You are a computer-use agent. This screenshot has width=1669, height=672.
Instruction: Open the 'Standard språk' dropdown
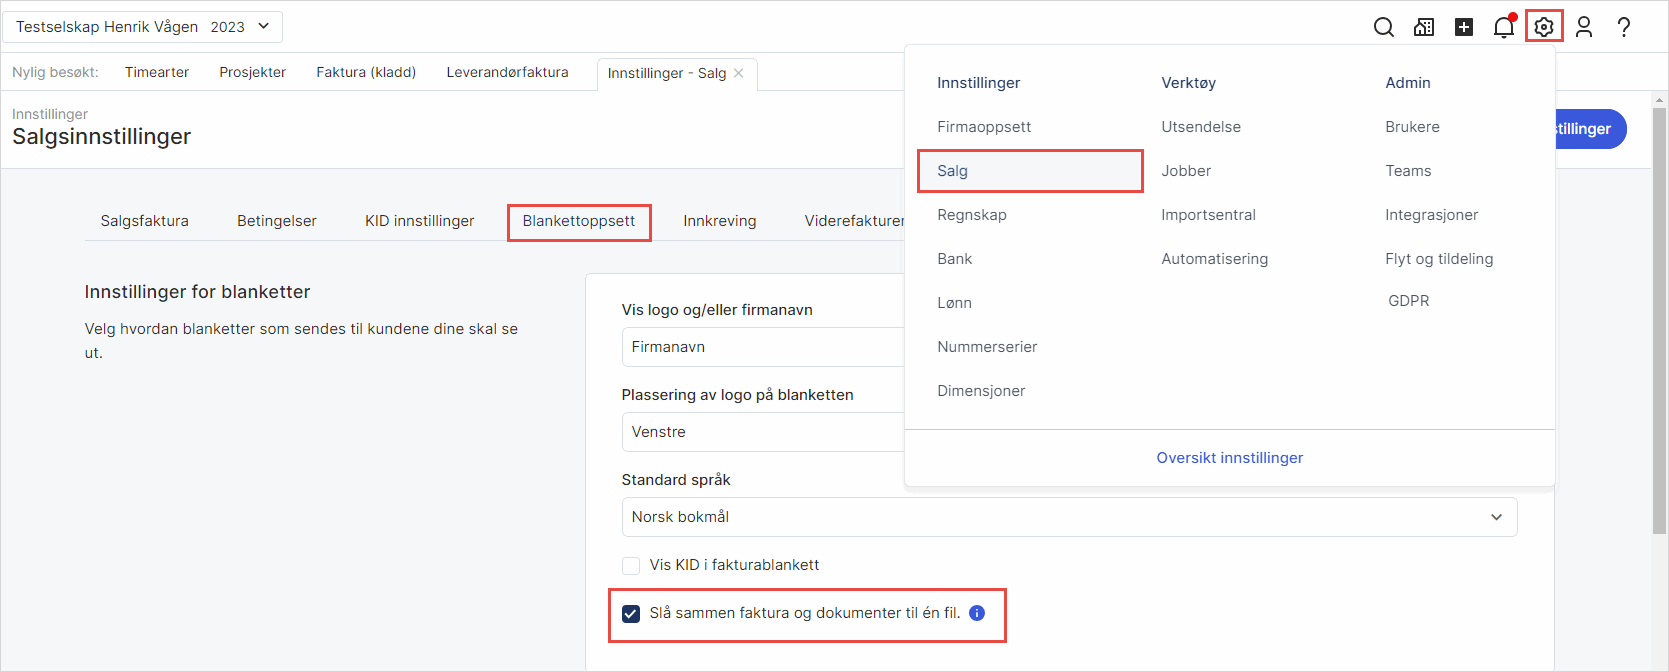point(1068,517)
